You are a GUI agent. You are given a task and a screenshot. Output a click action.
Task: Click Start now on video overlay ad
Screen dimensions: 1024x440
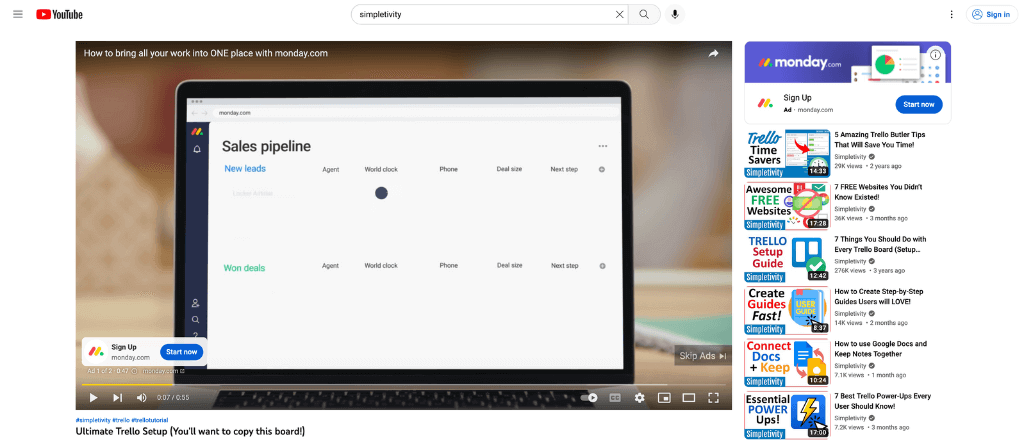click(x=182, y=352)
